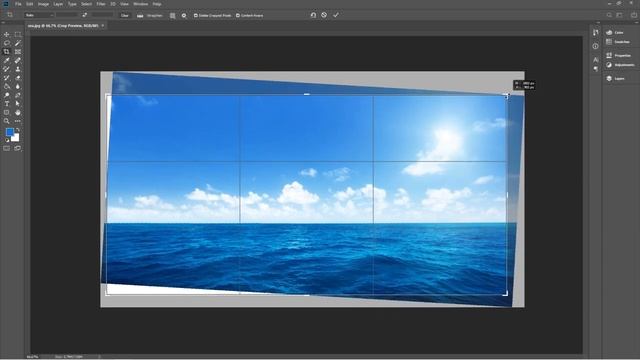Click the search icon in the options bar
This screenshot has height=360, width=640.
point(609,15)
